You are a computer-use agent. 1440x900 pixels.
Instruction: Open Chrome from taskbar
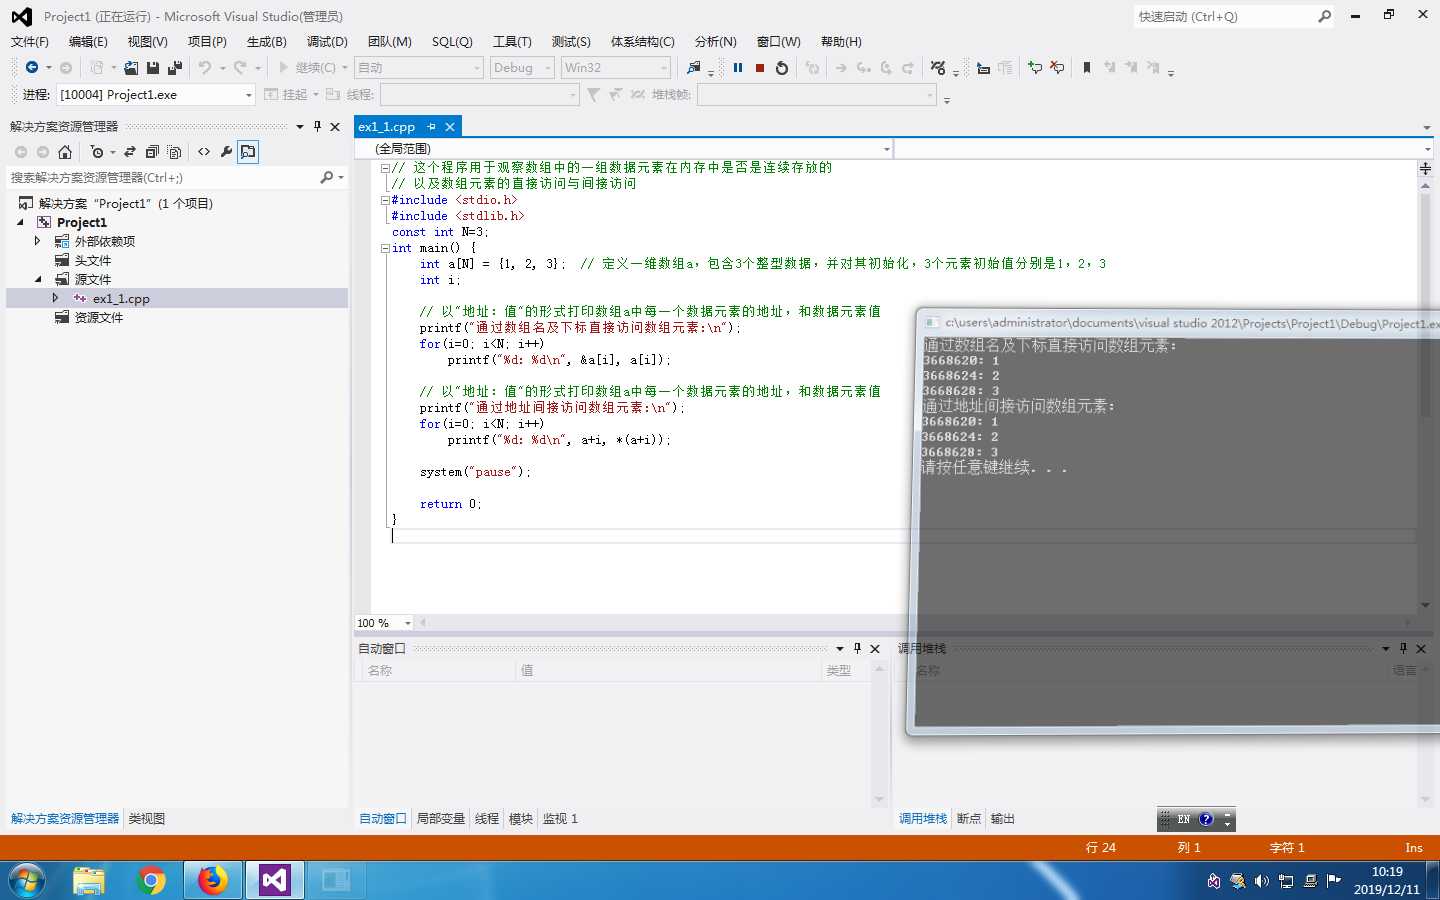pos(151,880)
